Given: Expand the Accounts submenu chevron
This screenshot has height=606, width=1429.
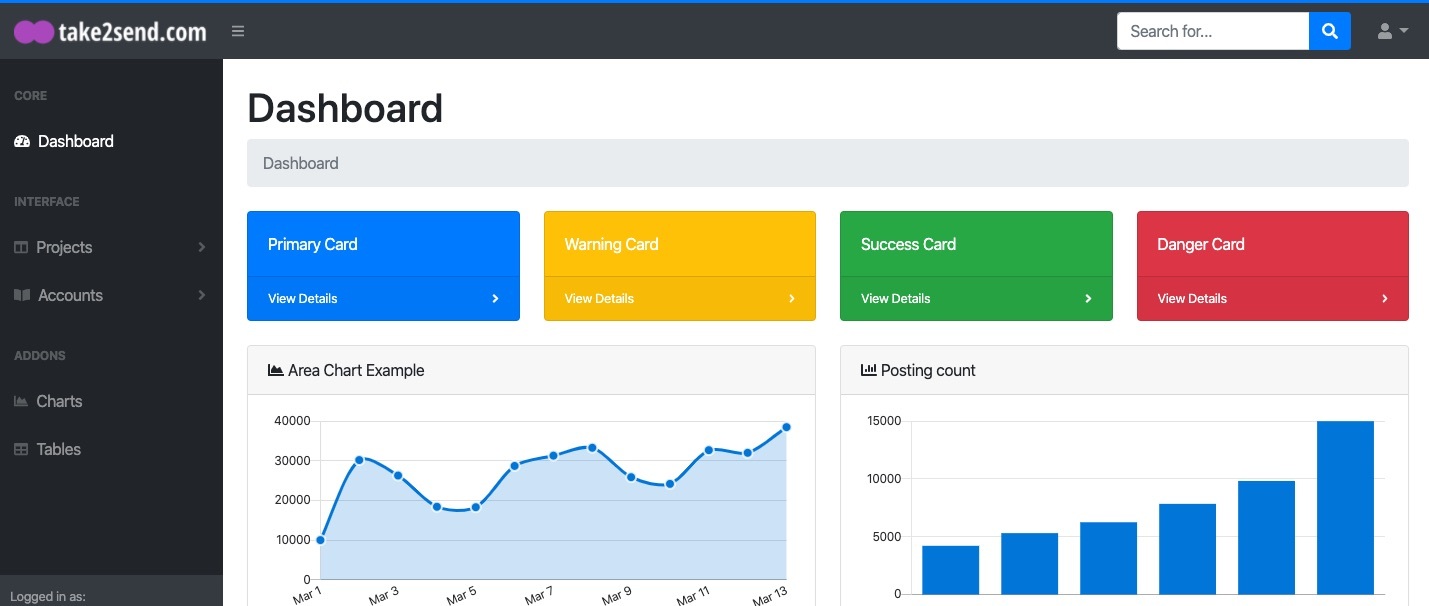Looking at the screenshot, I should [202, 295].
